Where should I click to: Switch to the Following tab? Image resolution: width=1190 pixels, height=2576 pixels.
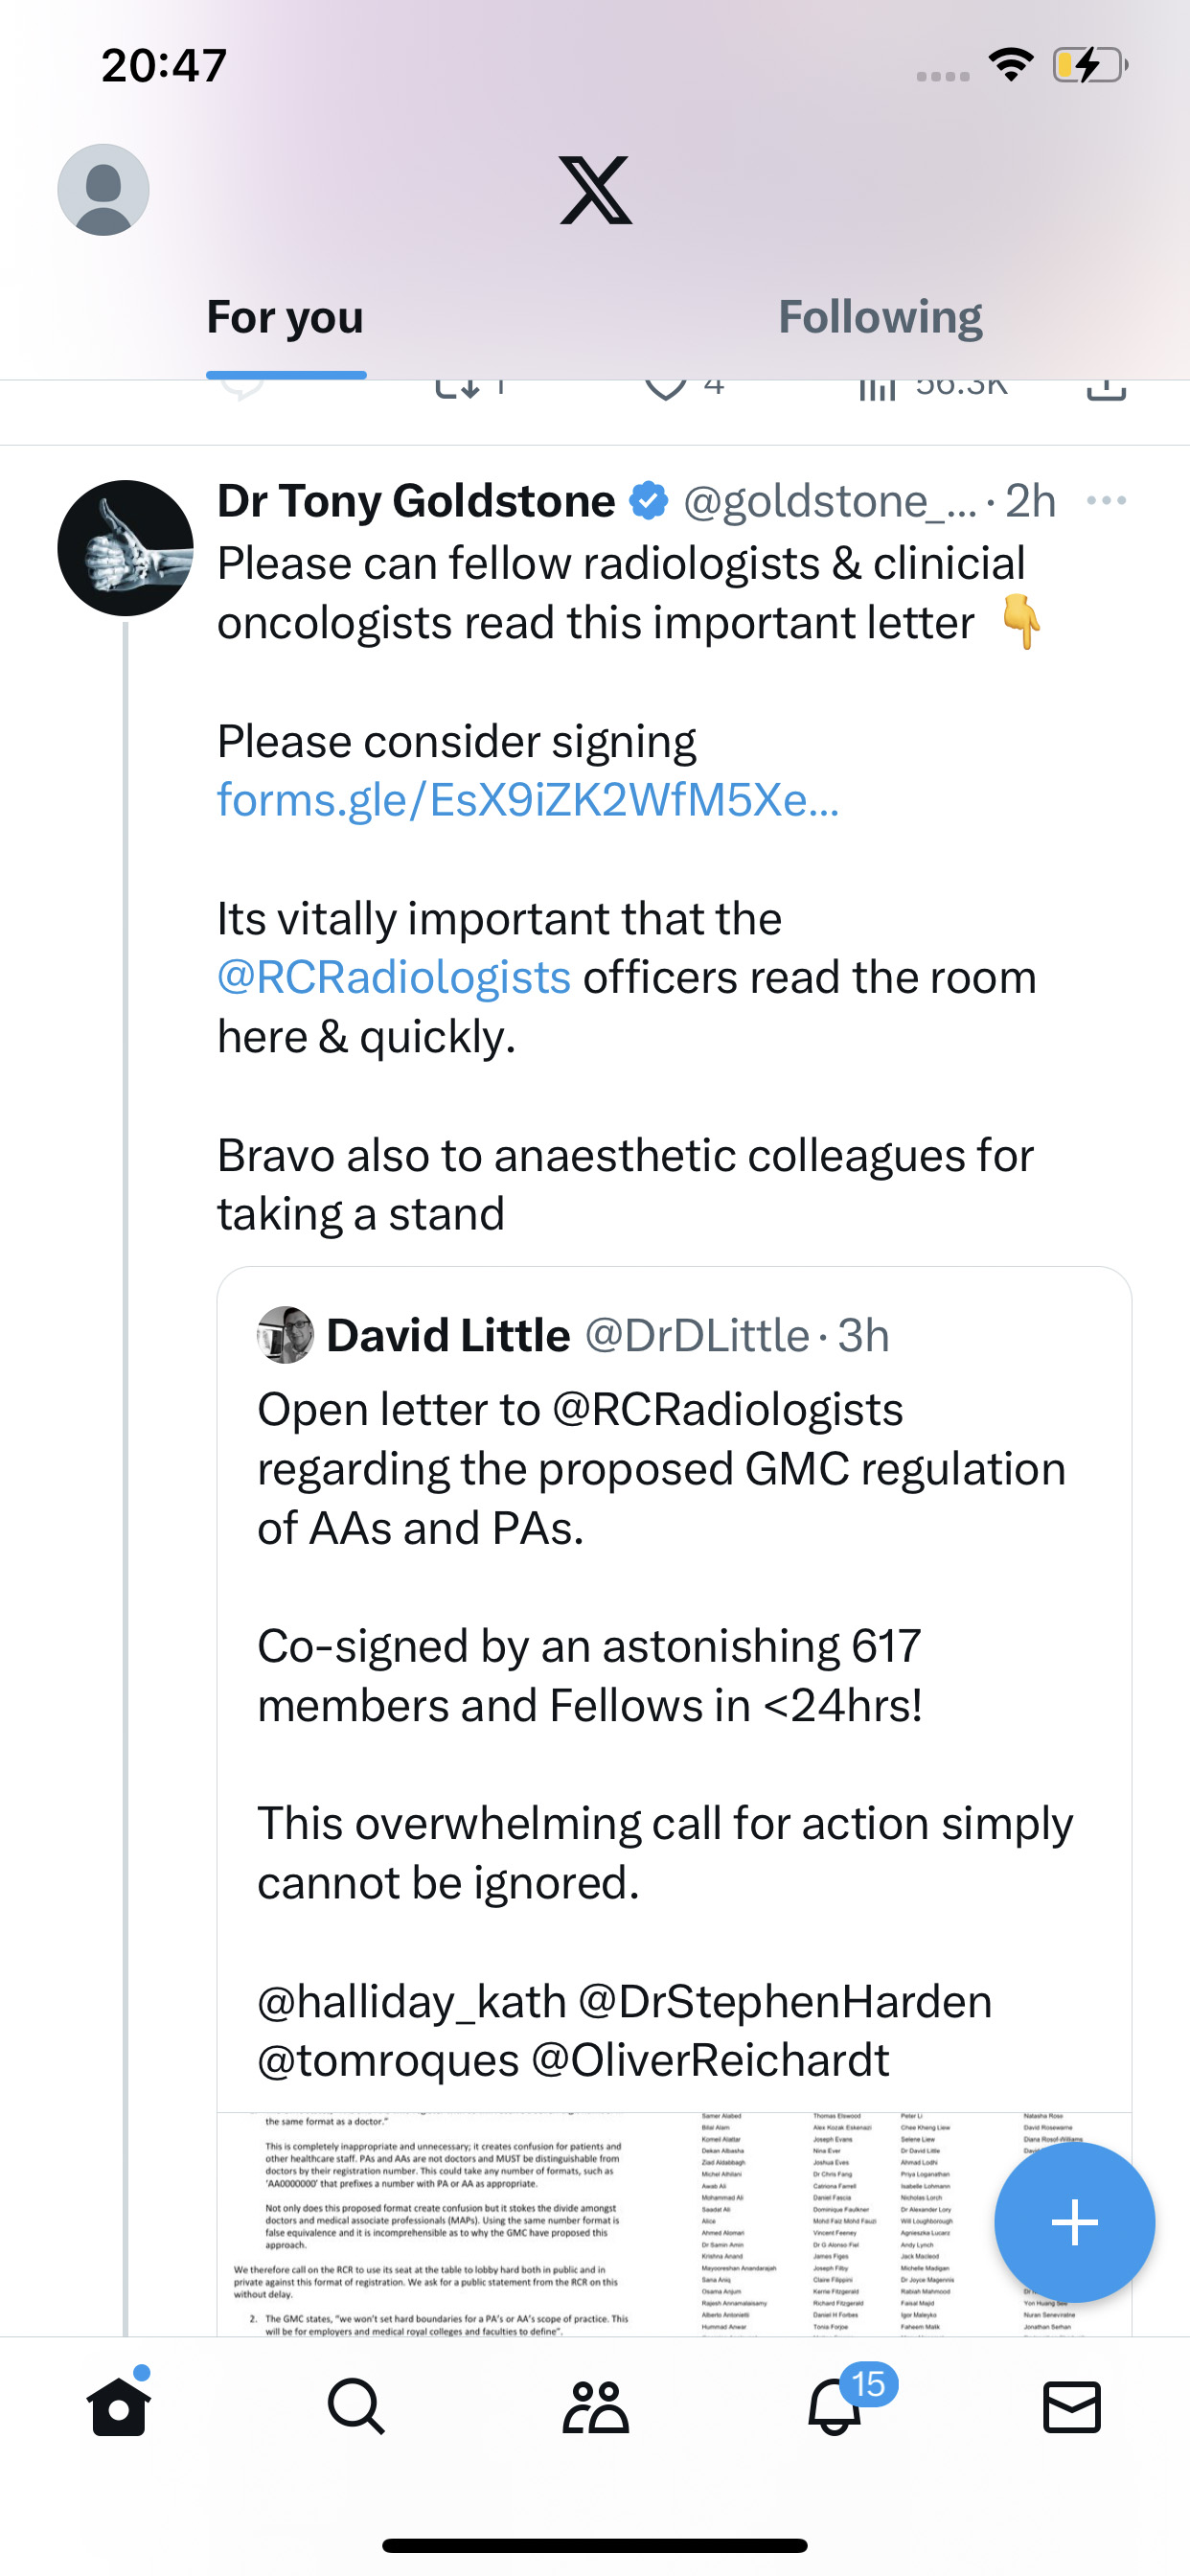[x=880, y=317]
